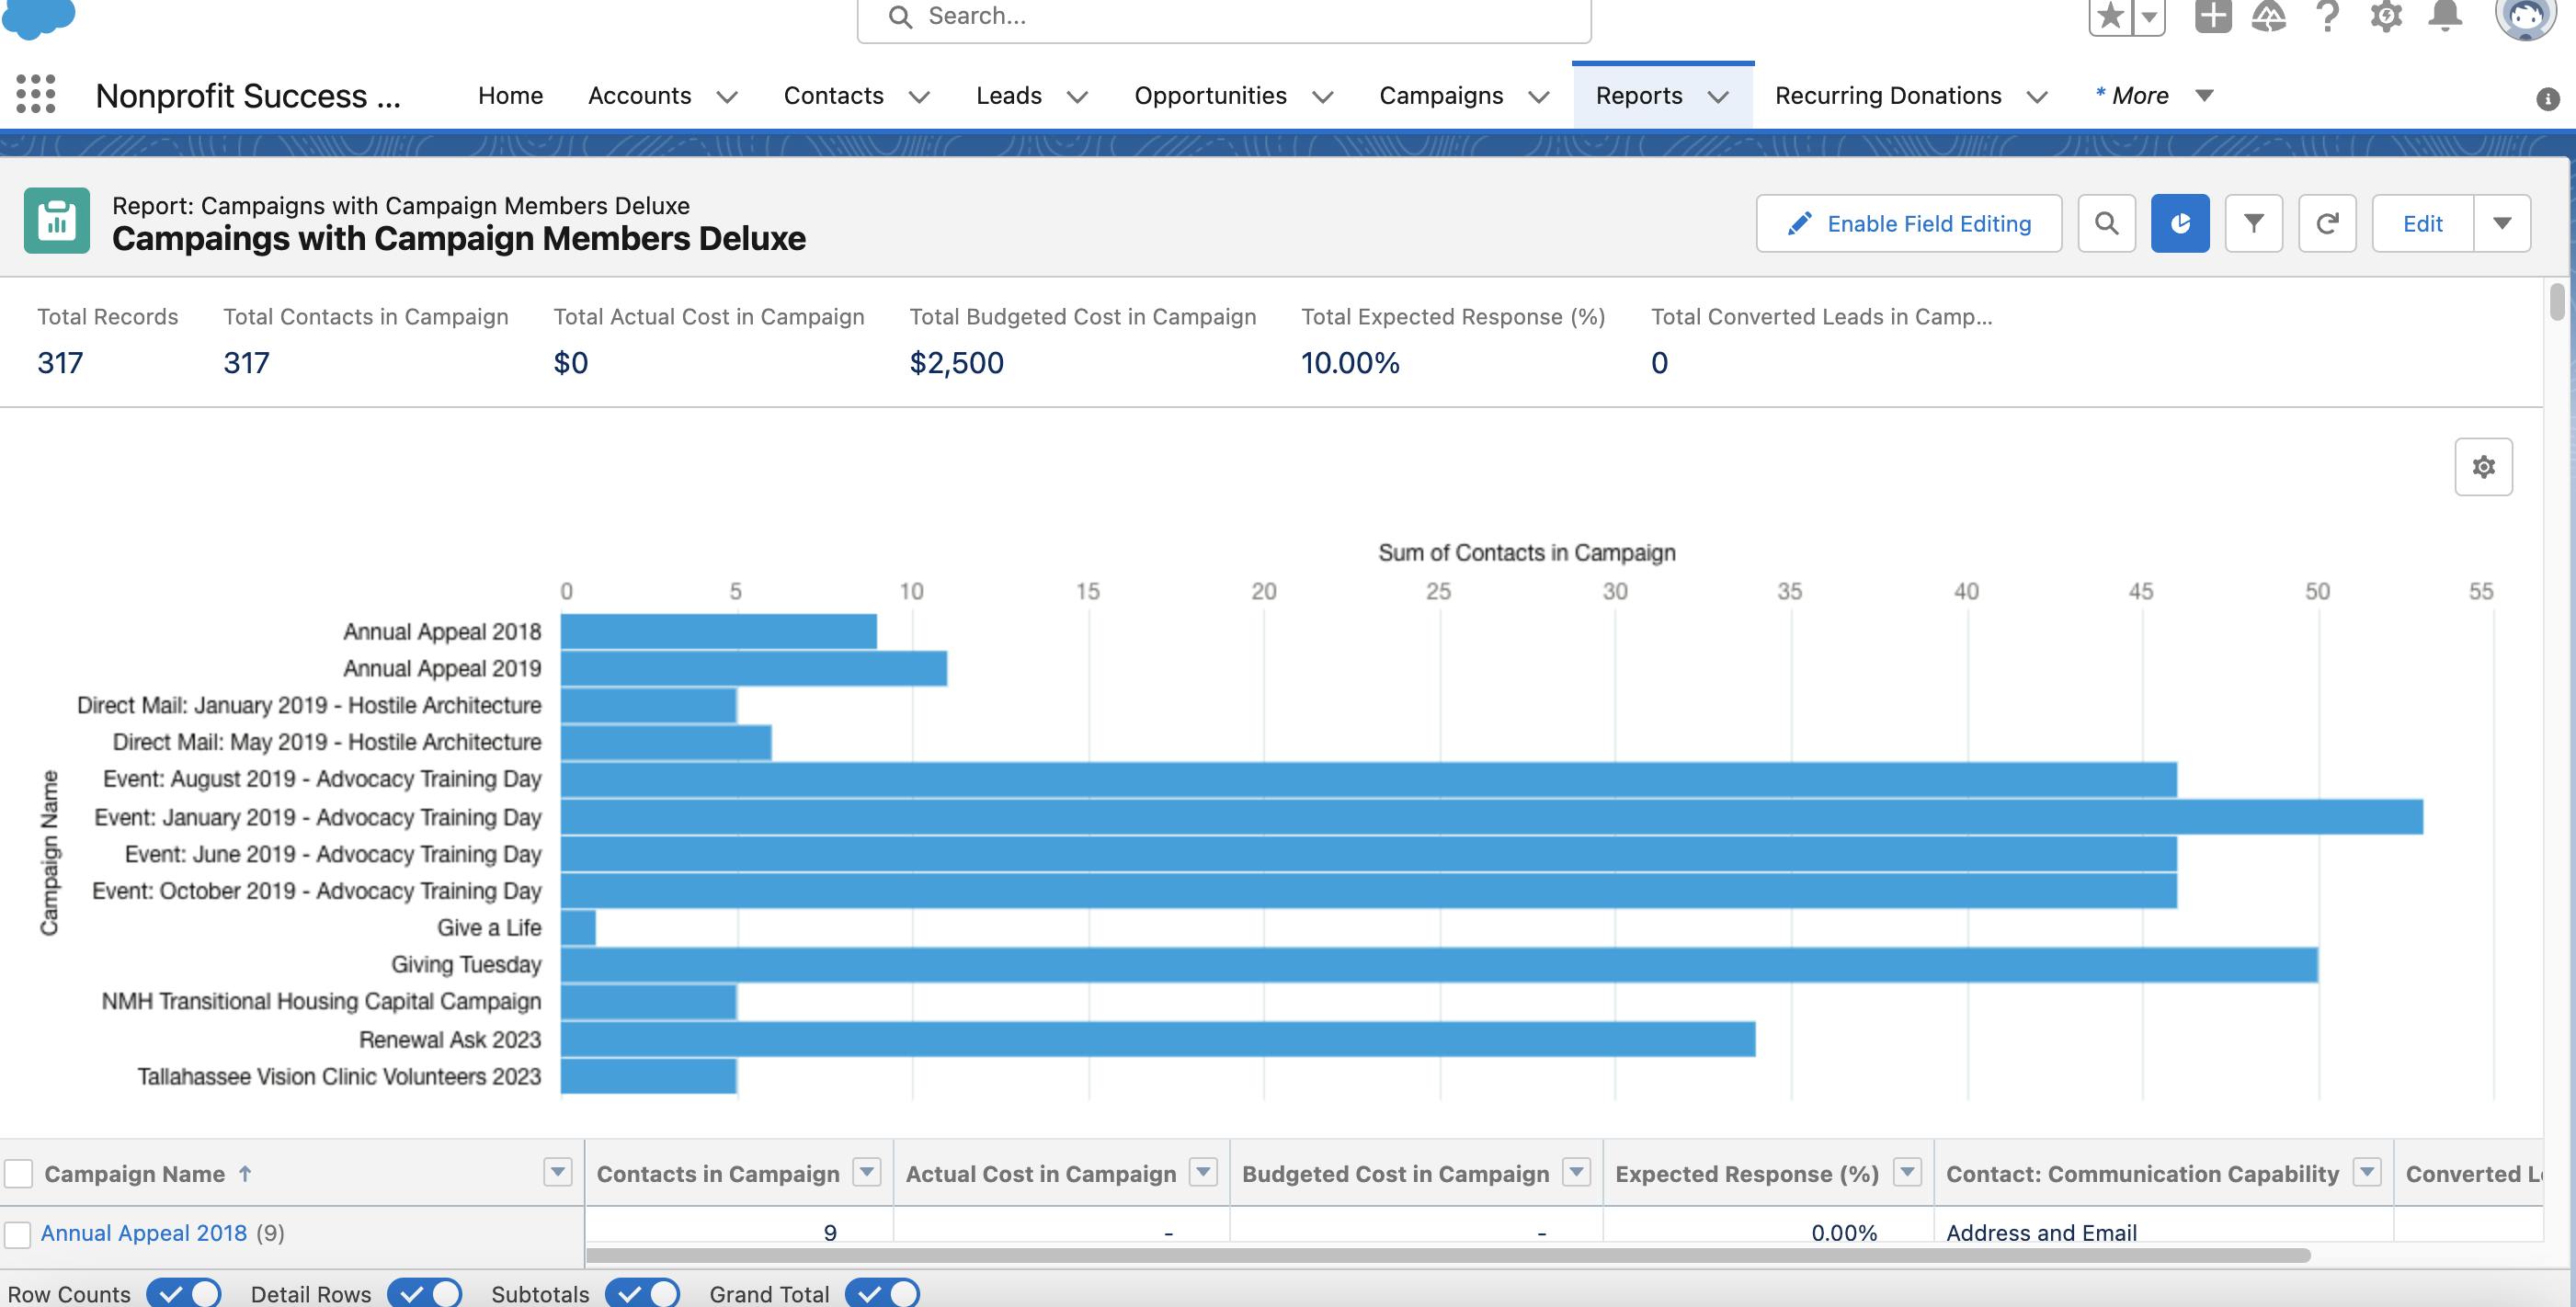This screenshot has height=1307, width=2576.
Task: Expand the Reports tab chevron
Action: point(1718,96)
